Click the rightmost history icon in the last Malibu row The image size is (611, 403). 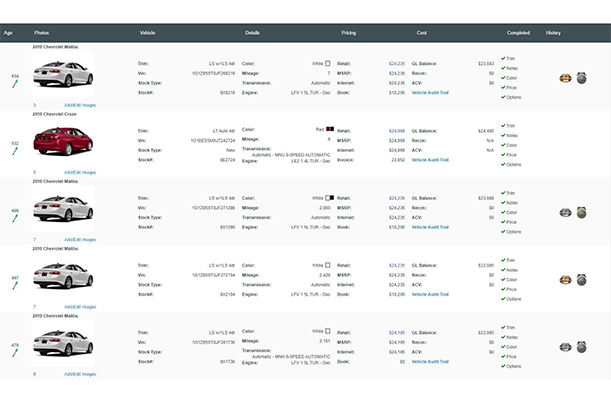tap(581, 346)
